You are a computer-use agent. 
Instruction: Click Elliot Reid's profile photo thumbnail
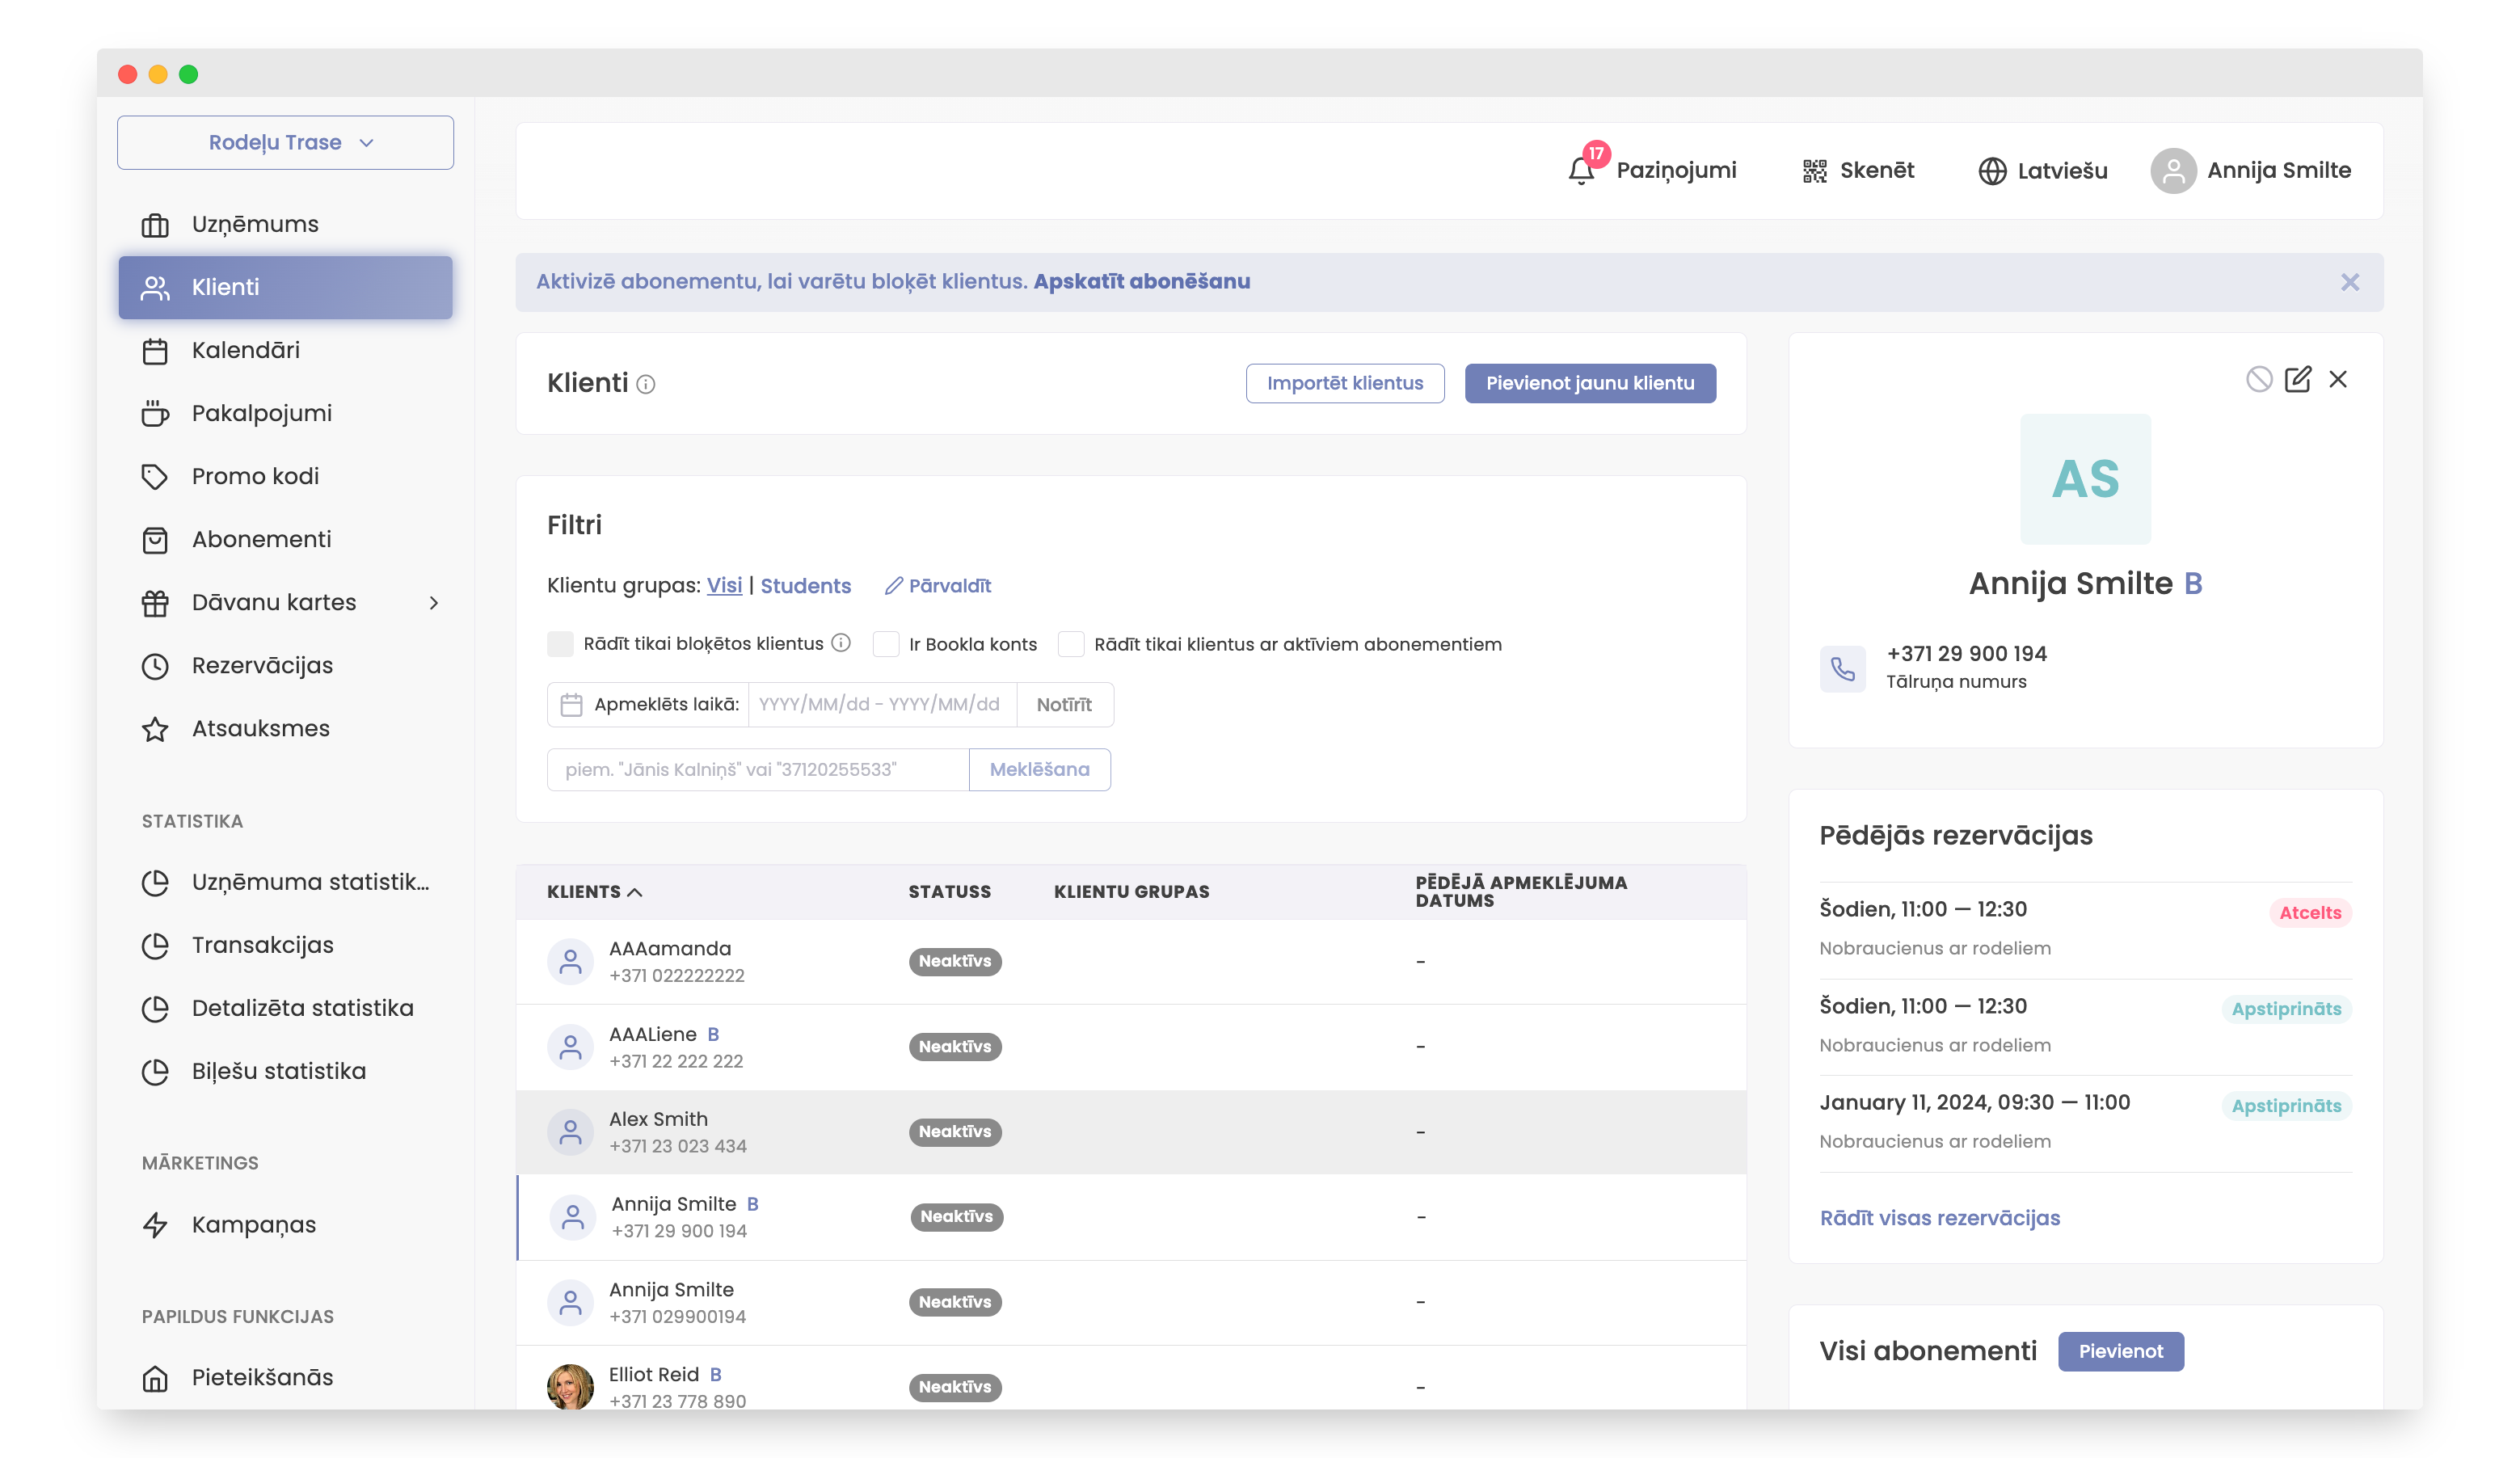[x=570, y=1386]
